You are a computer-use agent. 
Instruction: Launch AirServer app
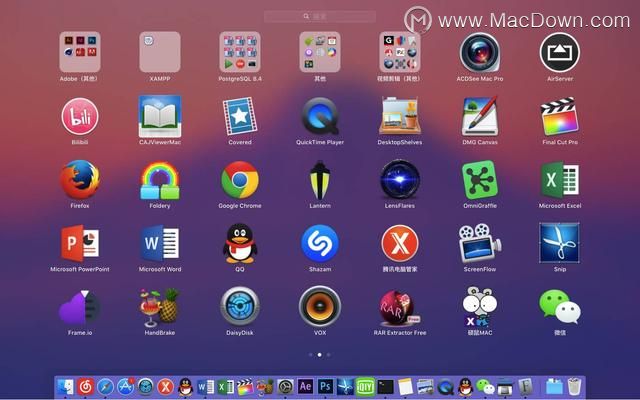pos(560,52)
